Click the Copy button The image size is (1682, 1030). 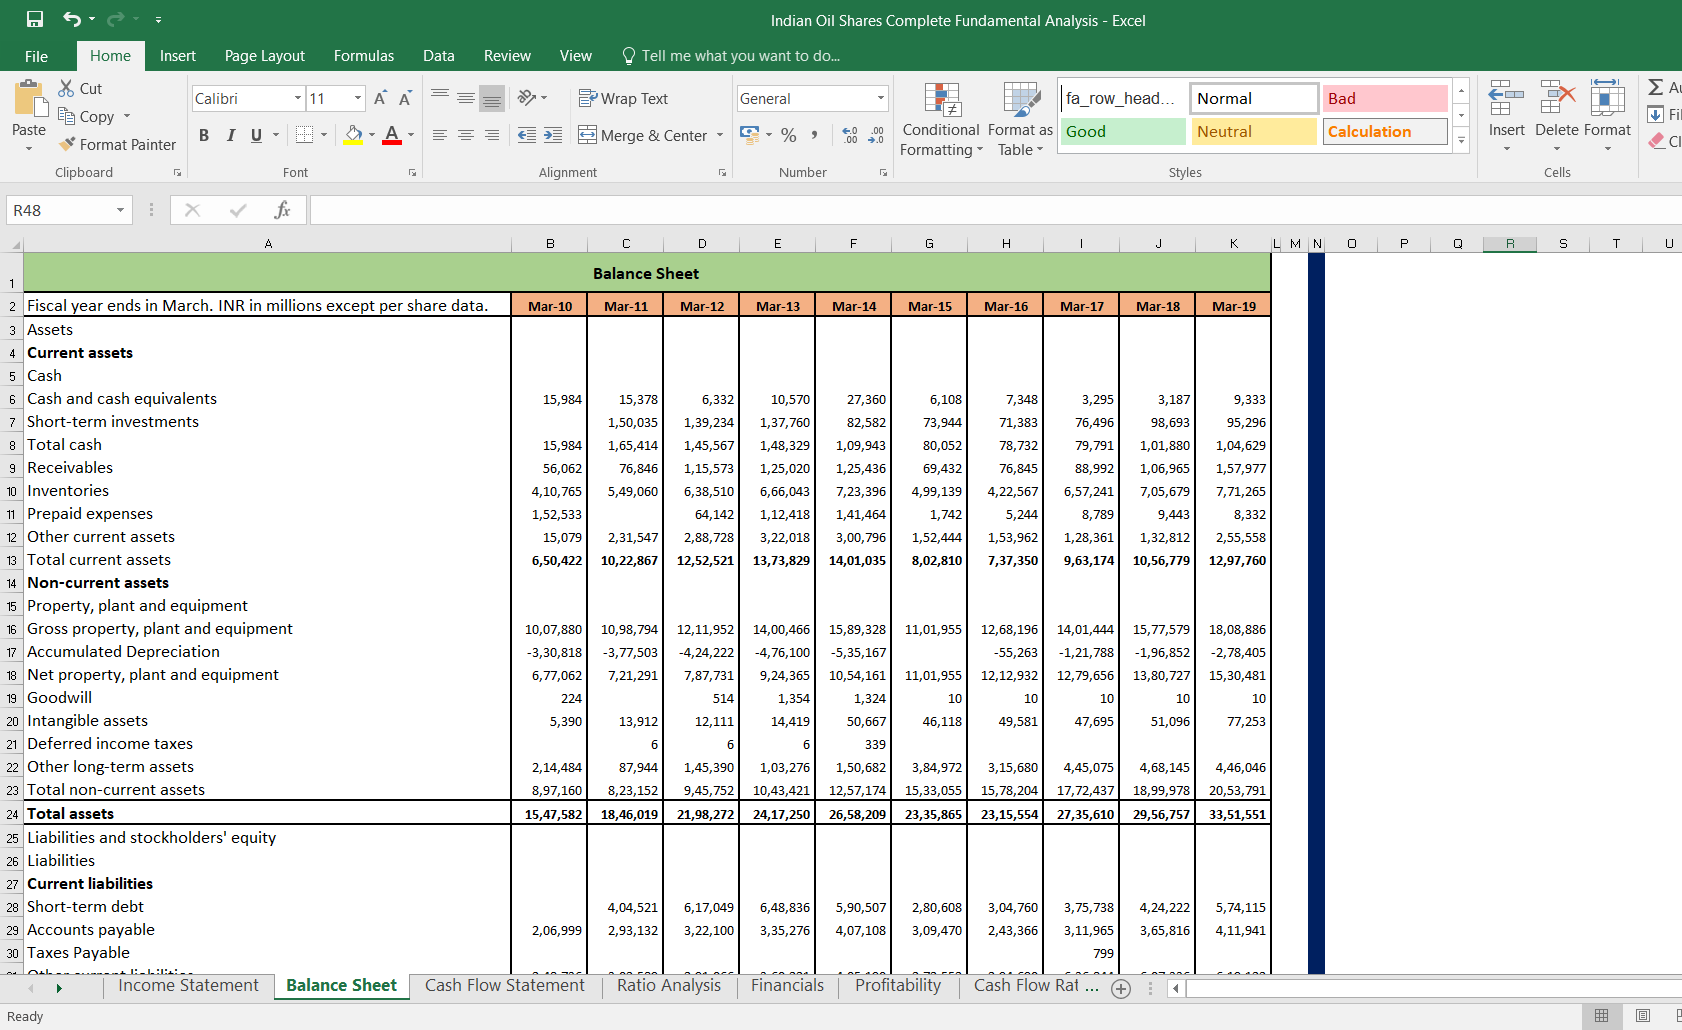tap(86, 116)
